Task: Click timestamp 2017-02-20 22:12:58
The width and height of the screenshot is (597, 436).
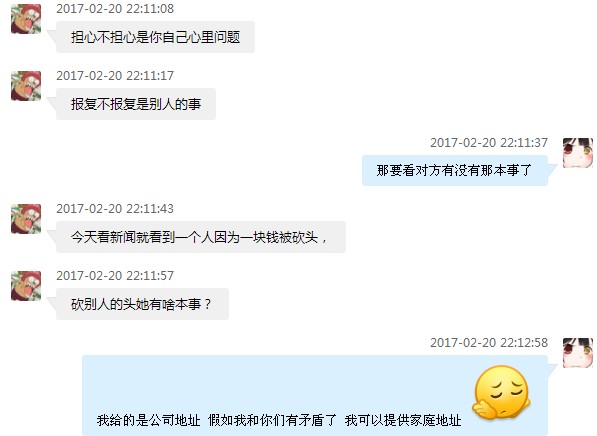Action: pyautogui.click(x=489, y=342)
